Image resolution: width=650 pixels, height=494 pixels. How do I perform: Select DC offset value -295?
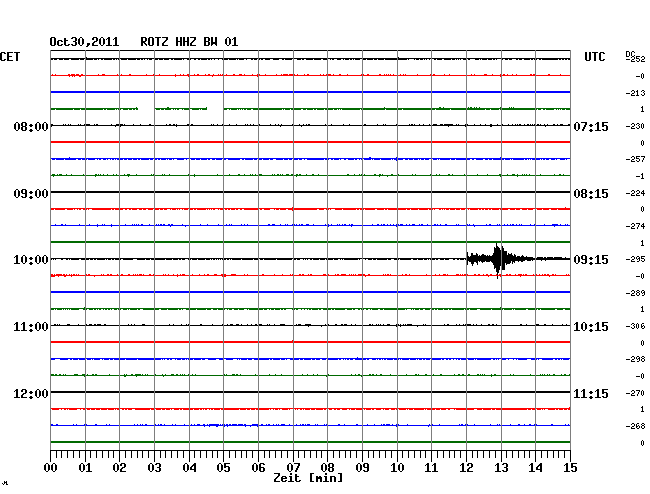(635, 259)
